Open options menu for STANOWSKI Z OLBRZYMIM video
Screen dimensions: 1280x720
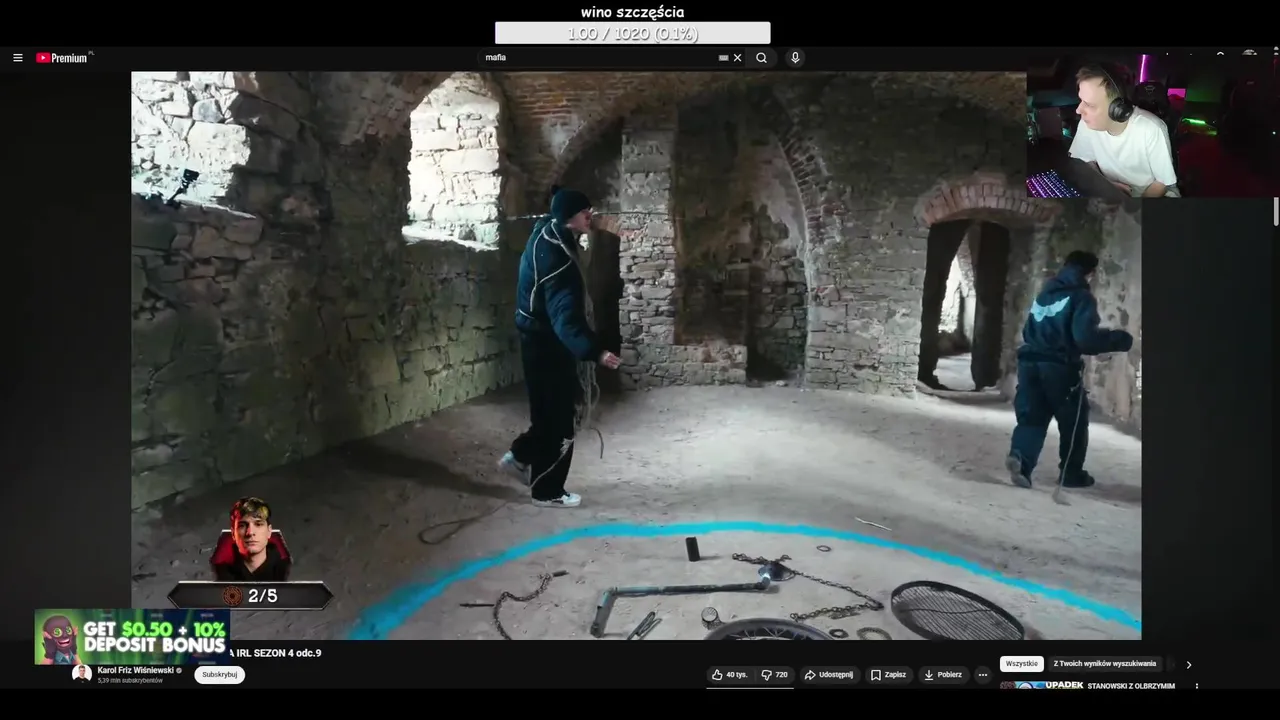click(x=1196, y=686)
